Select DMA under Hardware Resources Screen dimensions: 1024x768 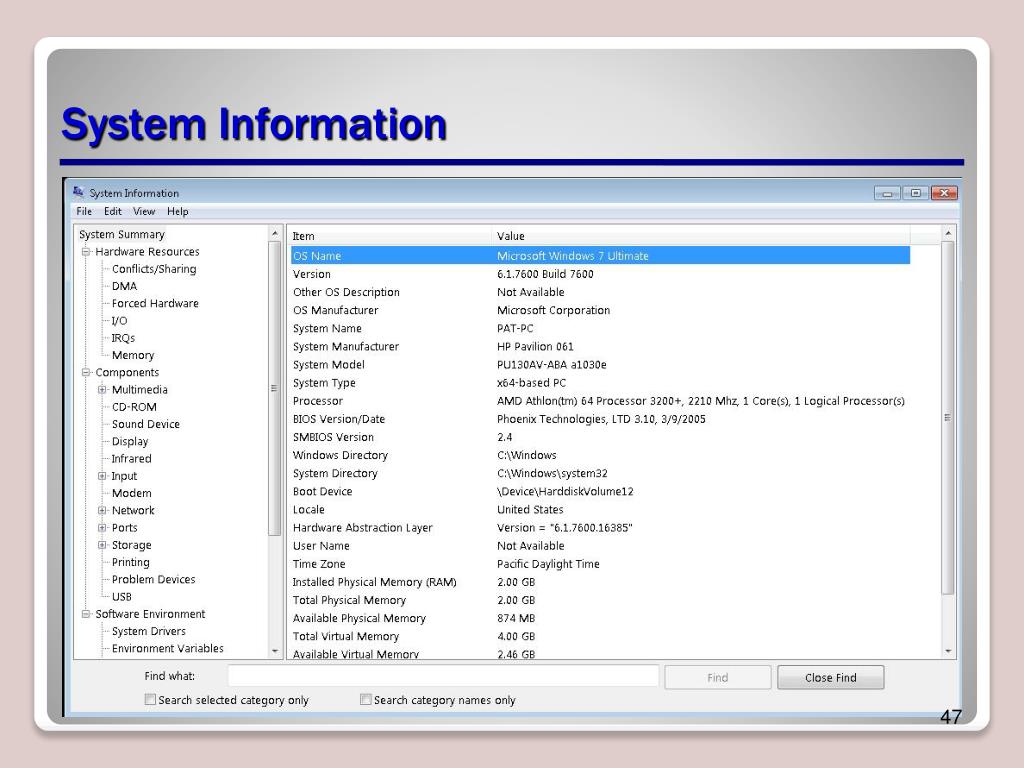click(x=124, y=286)
